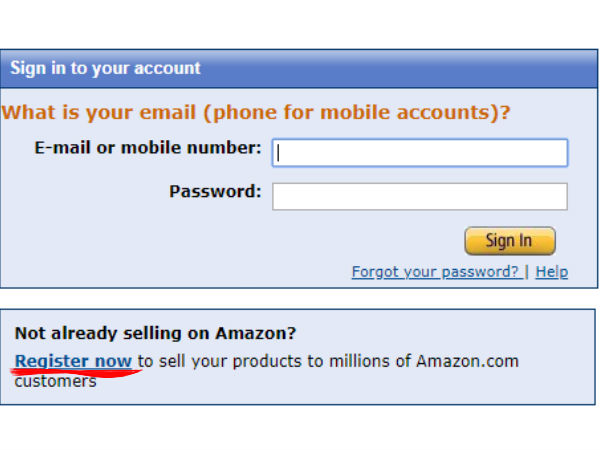Click the "Password:" field label
The image size is (600, 450).
coord(215,191)
